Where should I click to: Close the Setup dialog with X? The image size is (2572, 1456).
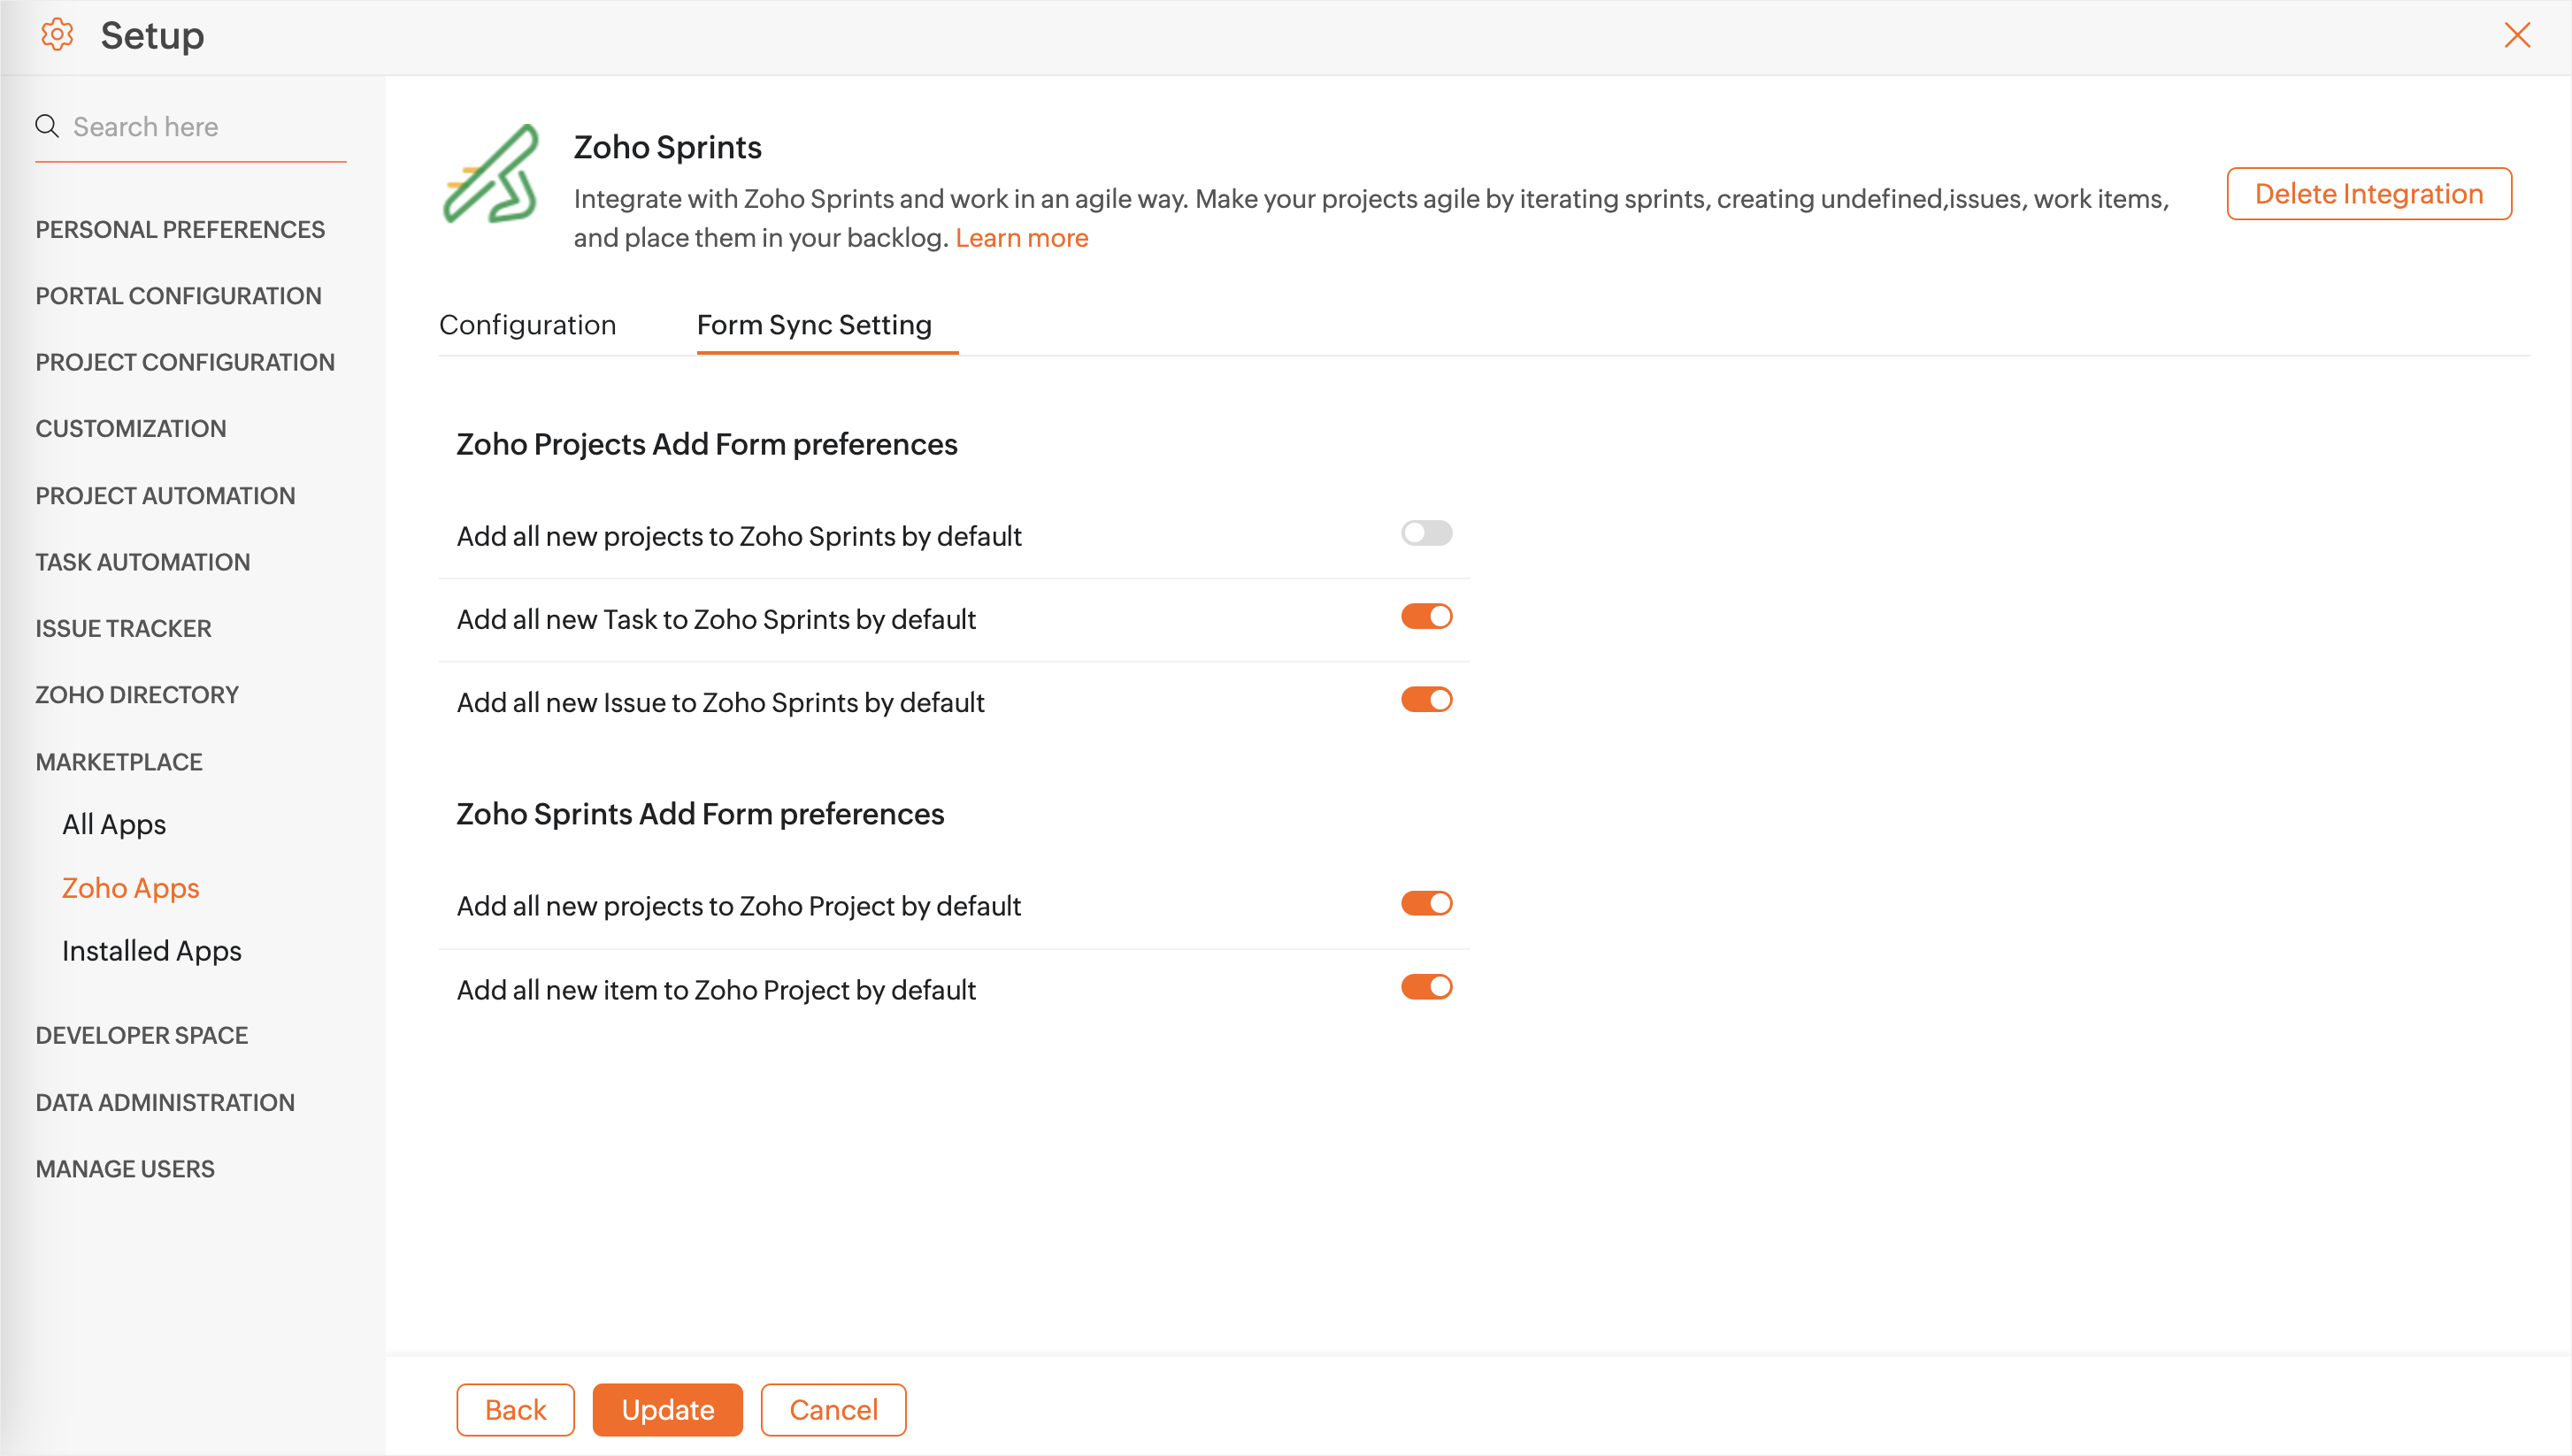[x=2516, y=35]
